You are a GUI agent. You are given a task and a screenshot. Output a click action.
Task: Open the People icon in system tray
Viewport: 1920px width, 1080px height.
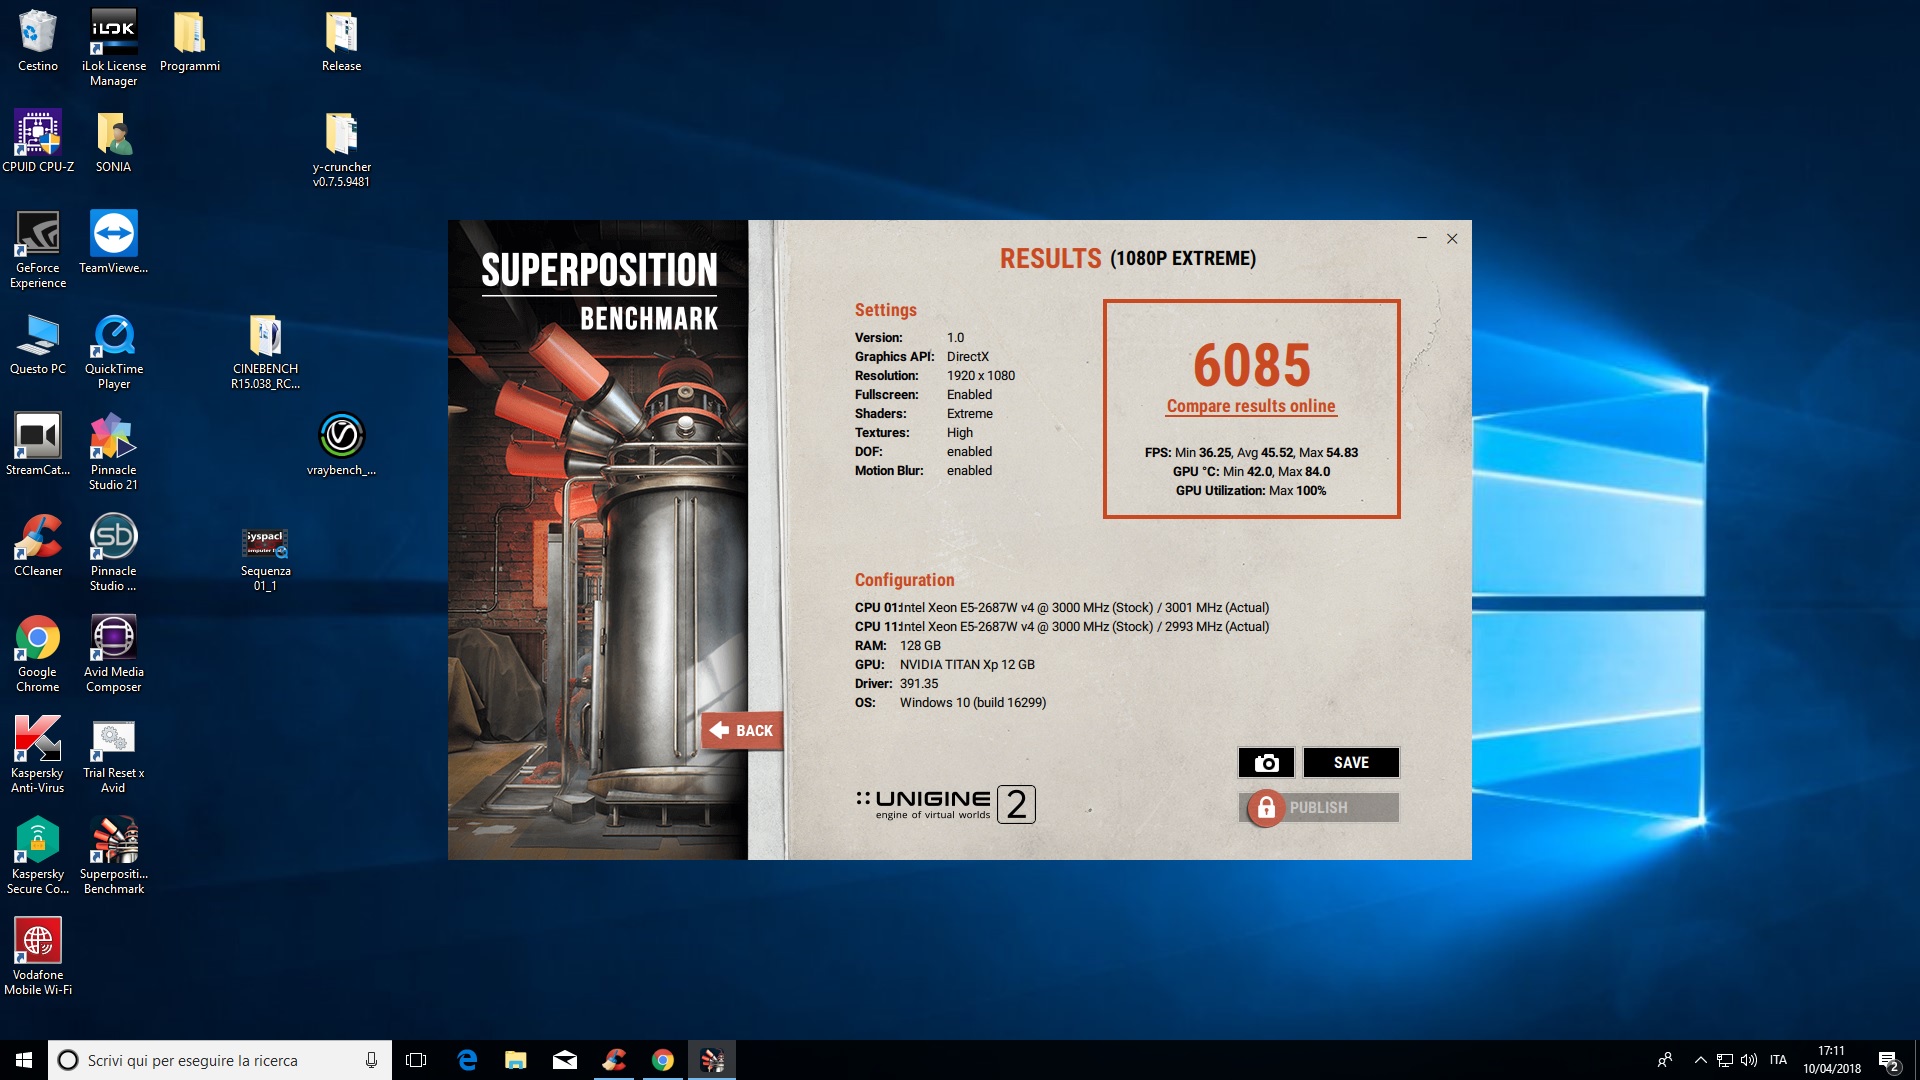point(1665,1060)
